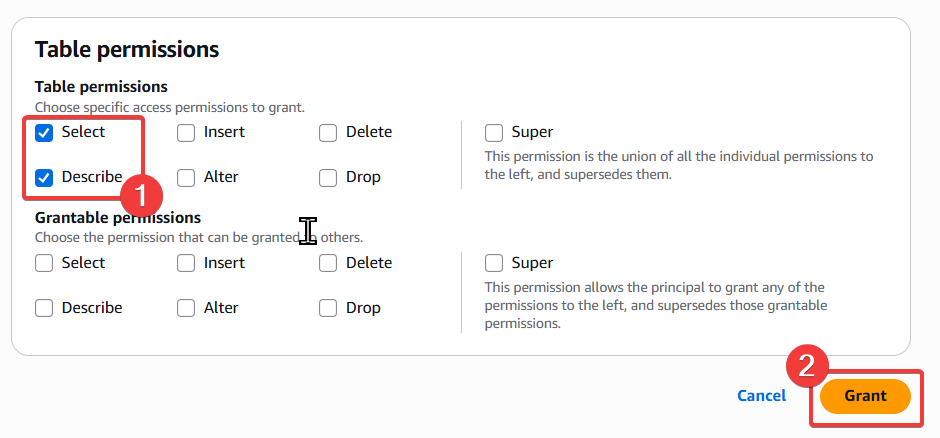Tick Drop under Grantable permissions
The height and width of the screenshot is (438, 940).
(x=328, y=308)
